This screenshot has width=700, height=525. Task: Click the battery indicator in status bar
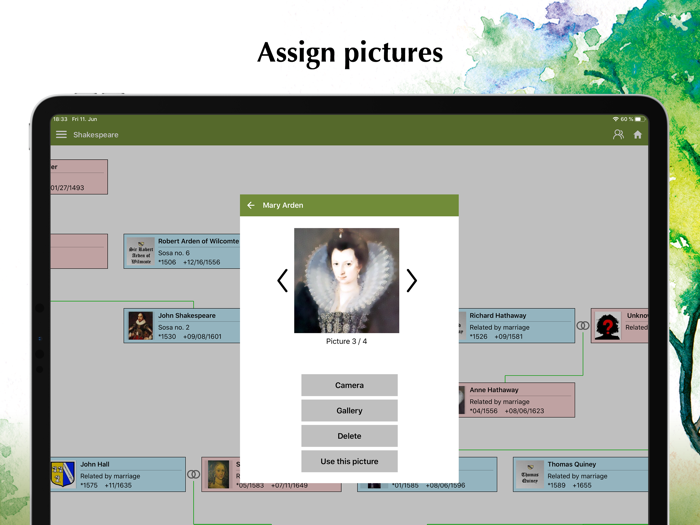639,119
